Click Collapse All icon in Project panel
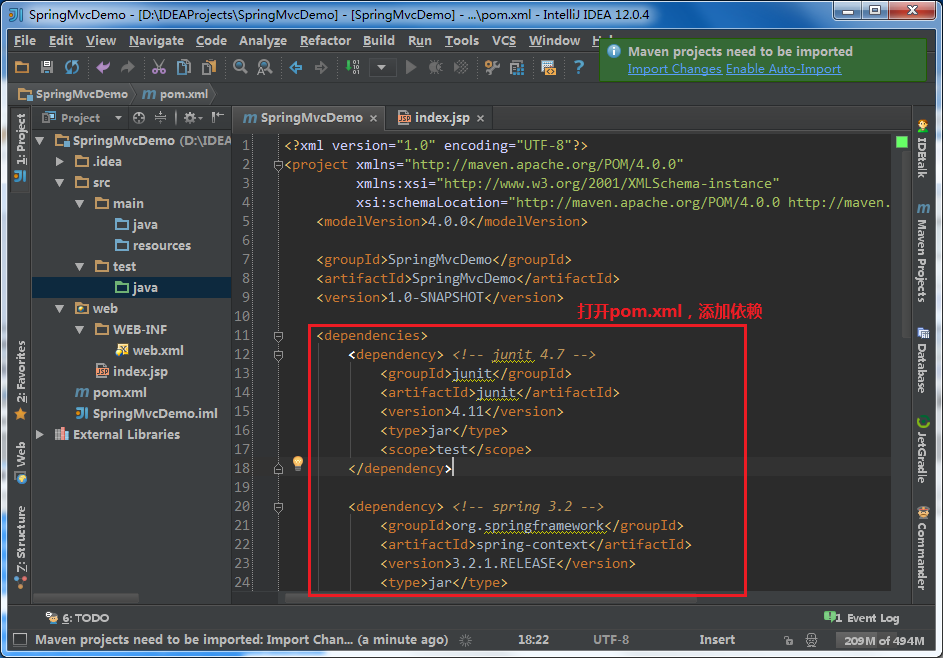The height and width of the screenshot is (658, 943). [161, 118]
